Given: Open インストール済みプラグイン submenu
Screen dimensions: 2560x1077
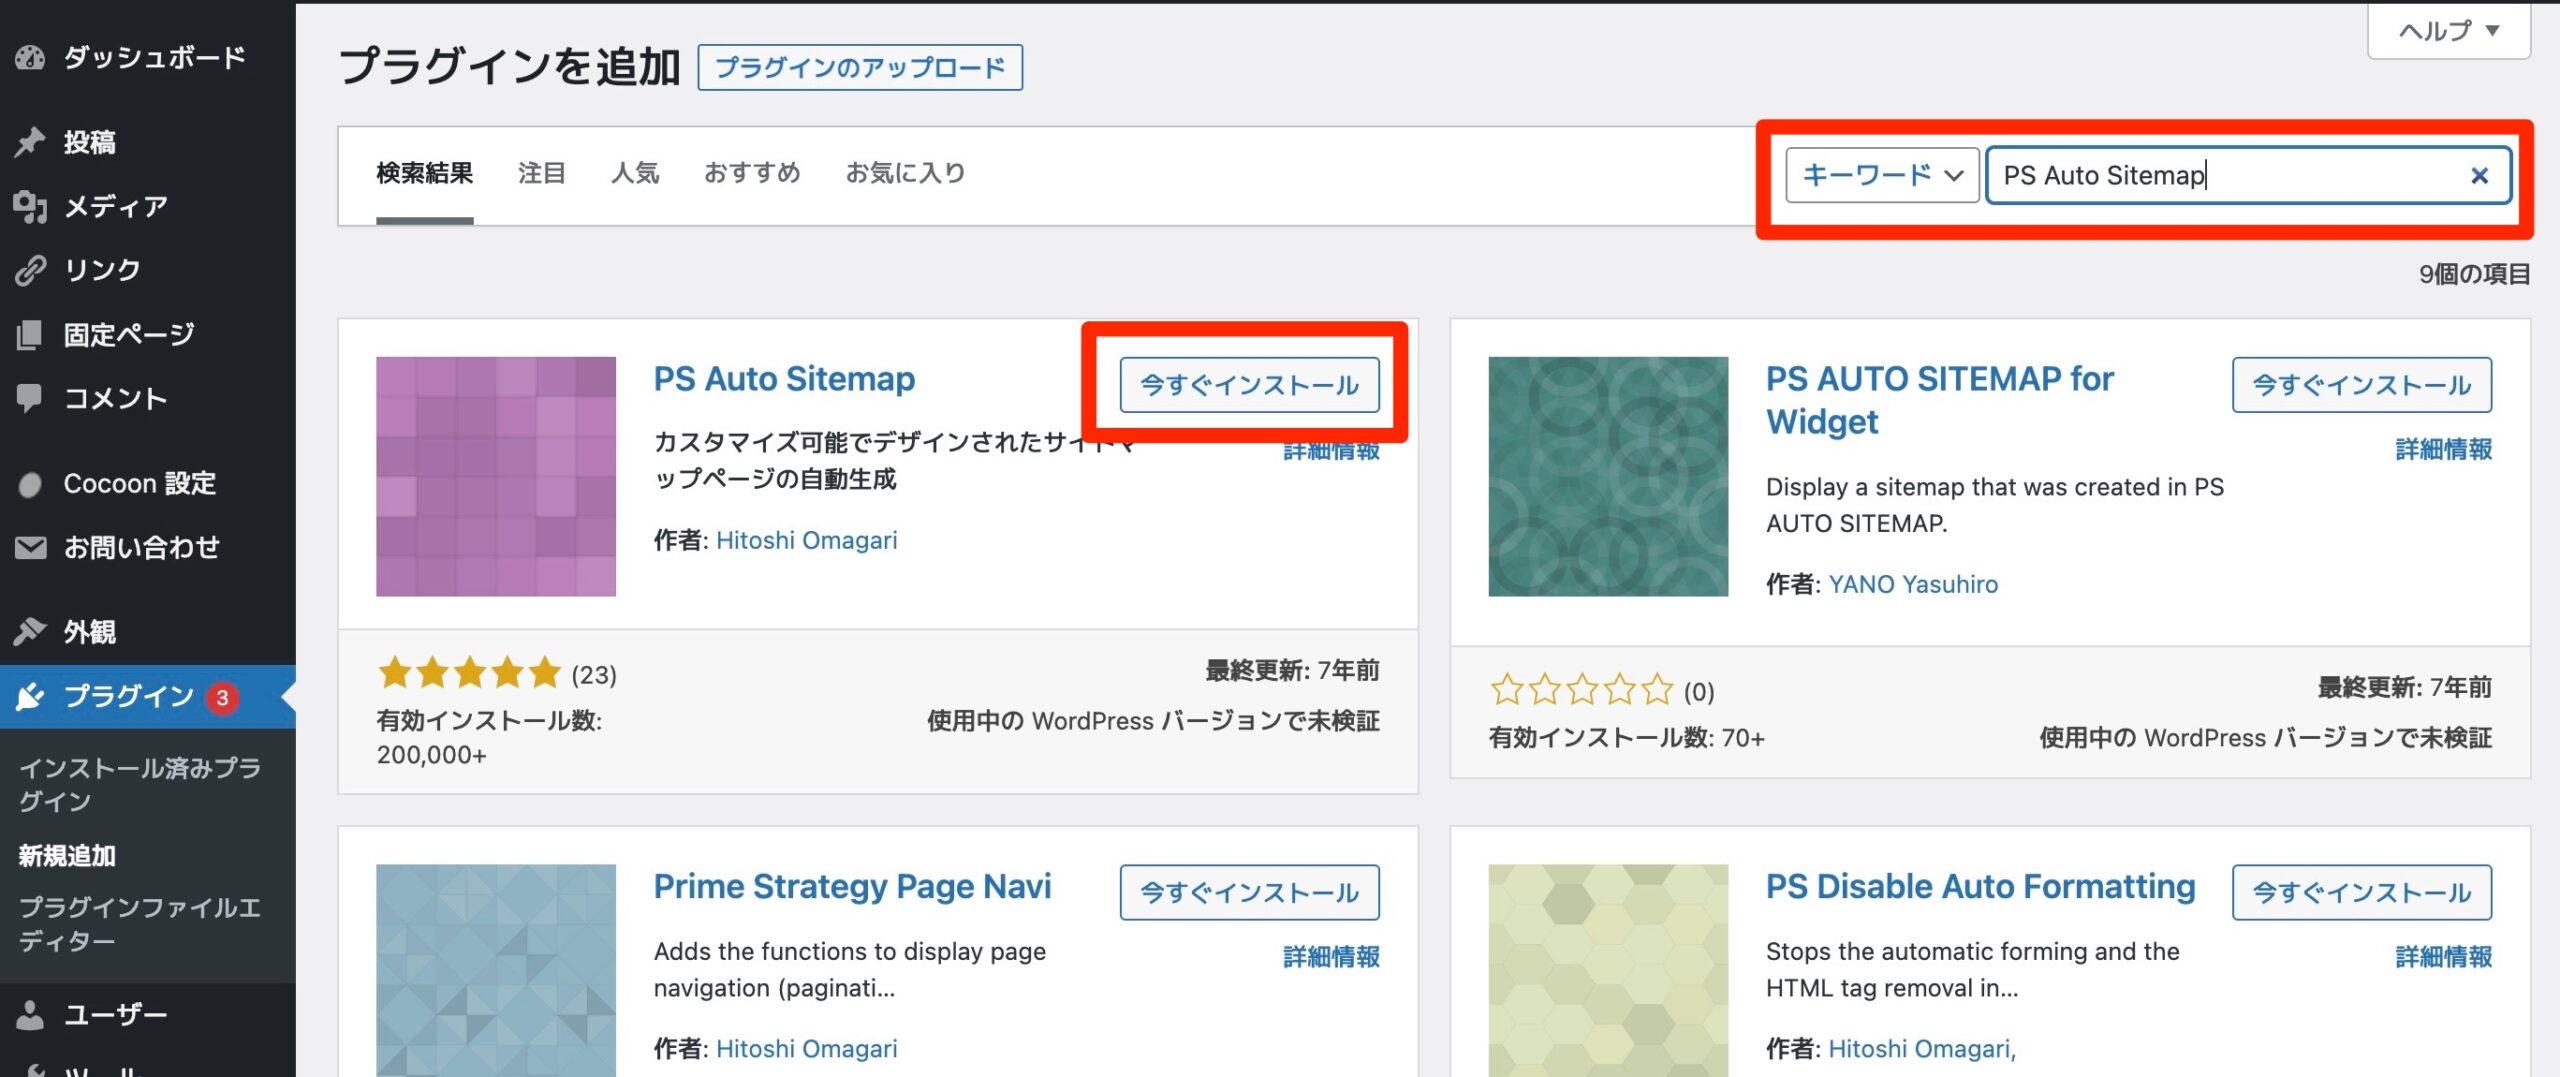Looking at the screenshot, I should click(140, 784).
